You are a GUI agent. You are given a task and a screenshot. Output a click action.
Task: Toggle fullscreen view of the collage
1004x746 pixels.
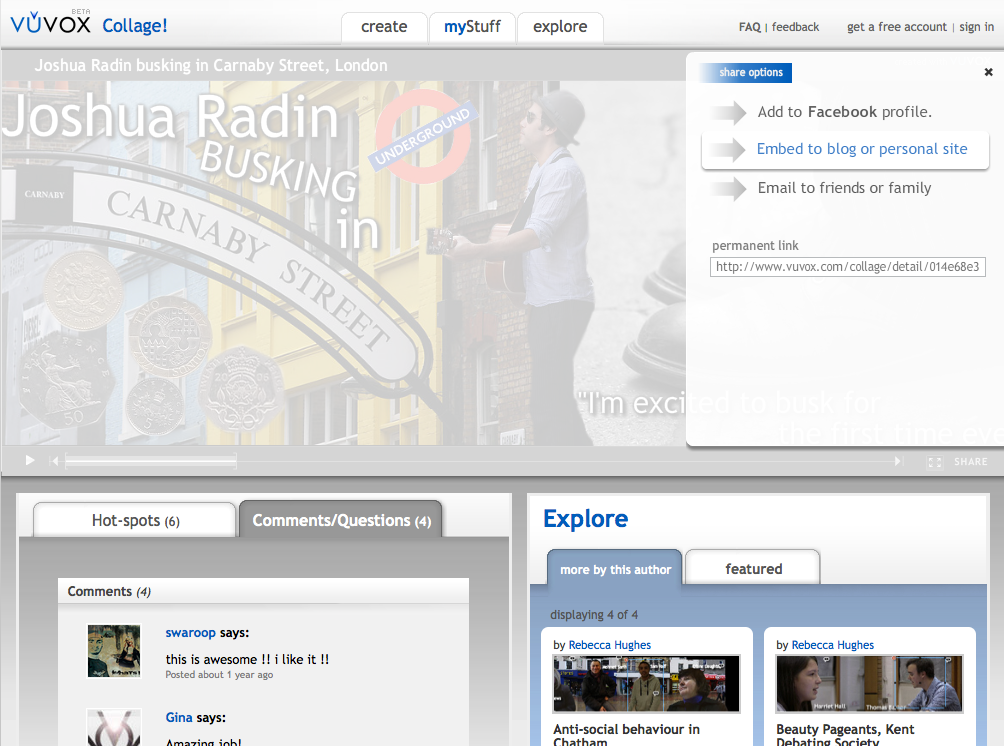pos(935,462)
